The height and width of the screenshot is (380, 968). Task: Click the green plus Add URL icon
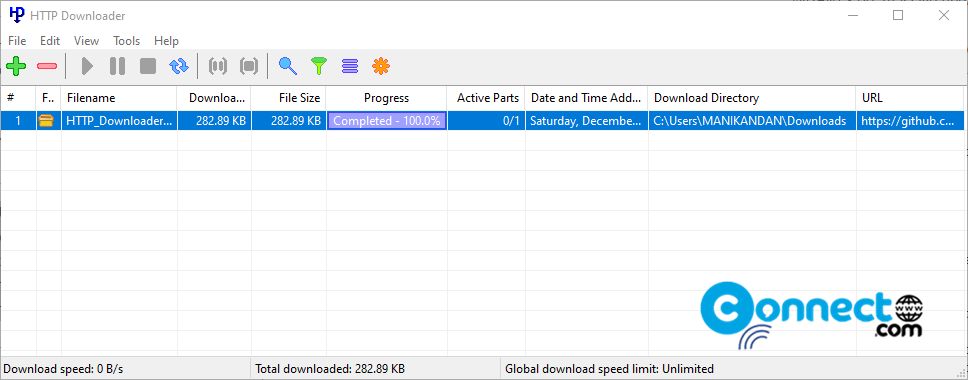pos(16,66)
